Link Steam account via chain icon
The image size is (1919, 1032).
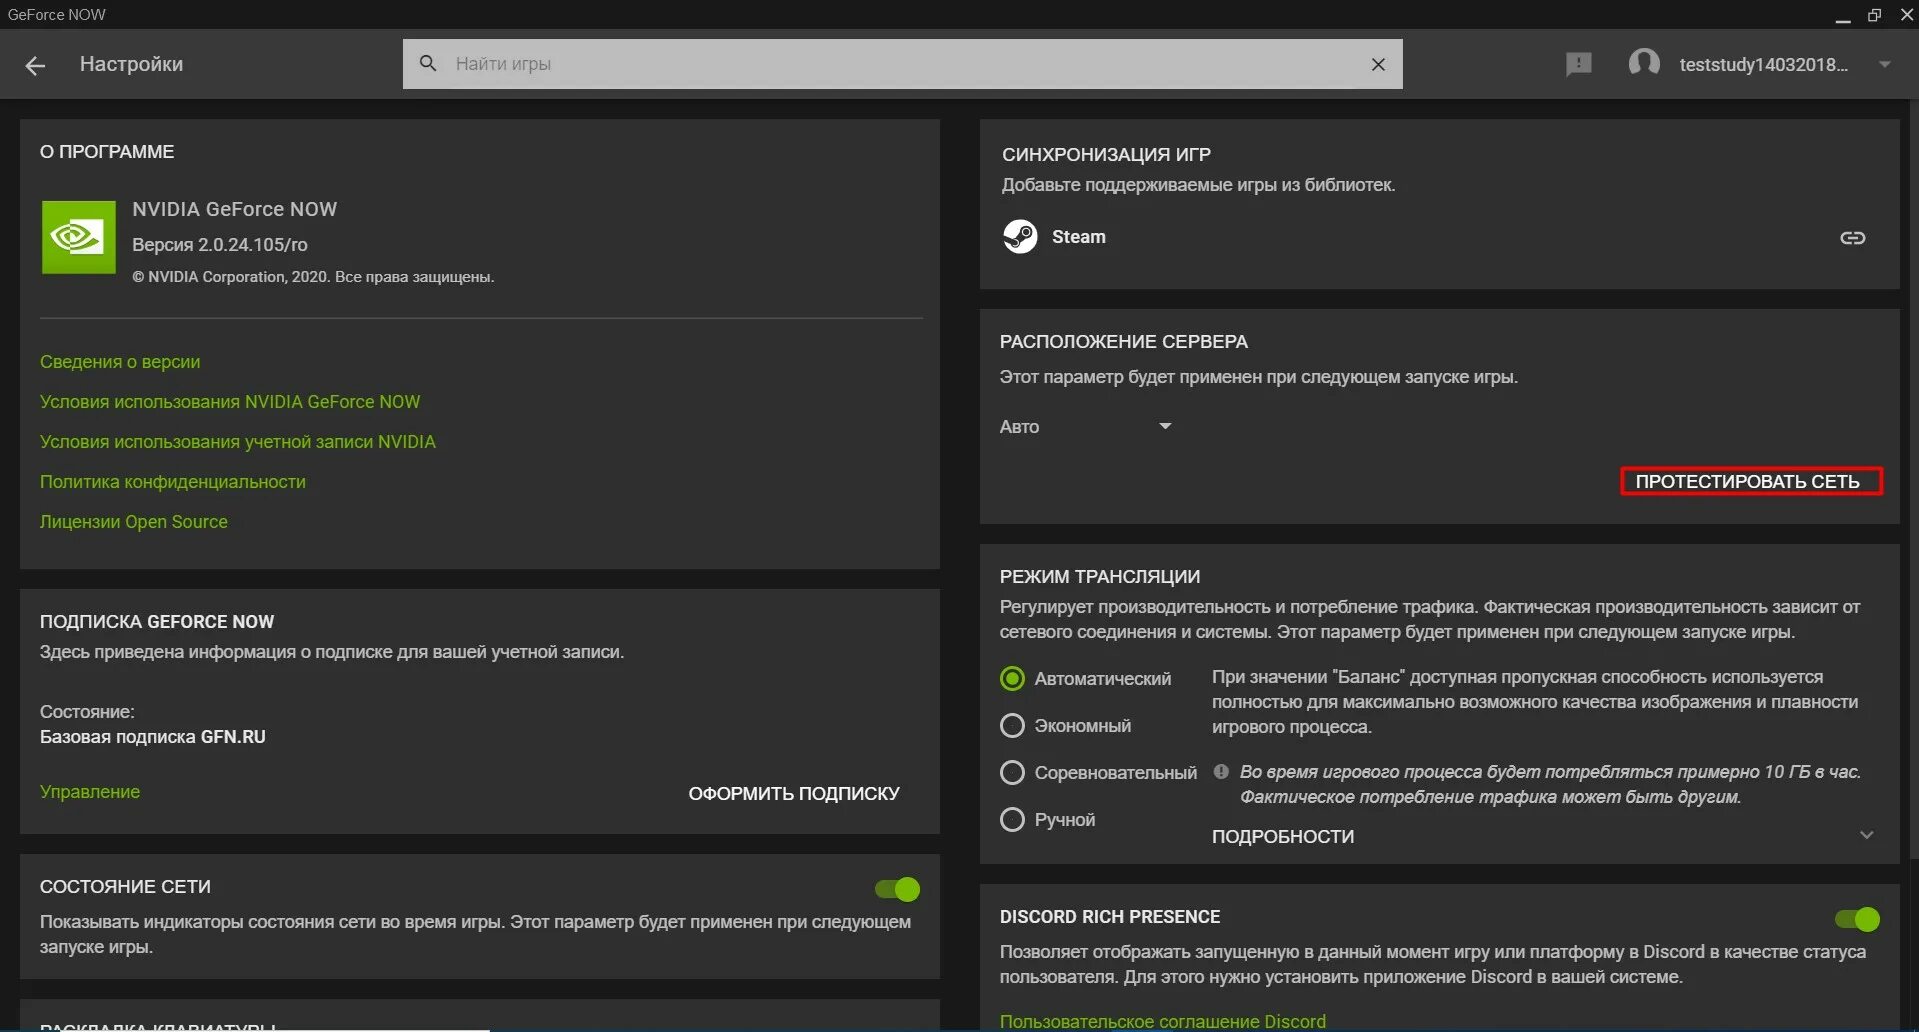pos(1852,237)
